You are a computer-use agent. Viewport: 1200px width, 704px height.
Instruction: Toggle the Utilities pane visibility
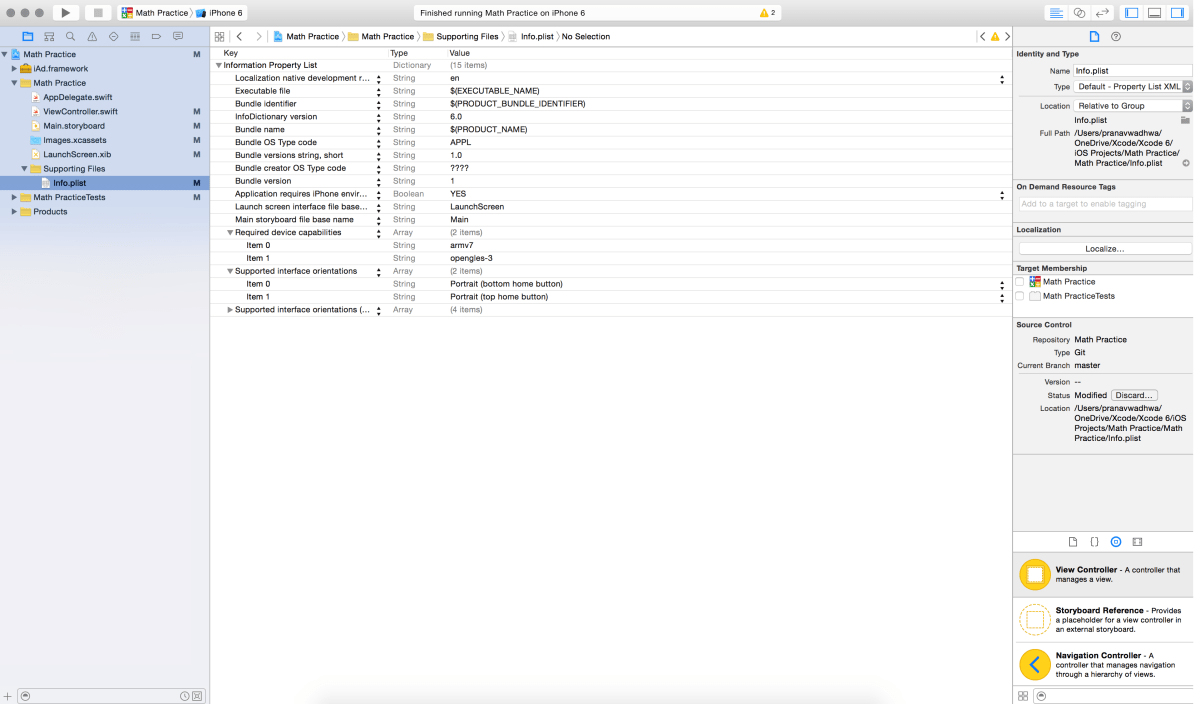click(x=1177, y=13)
